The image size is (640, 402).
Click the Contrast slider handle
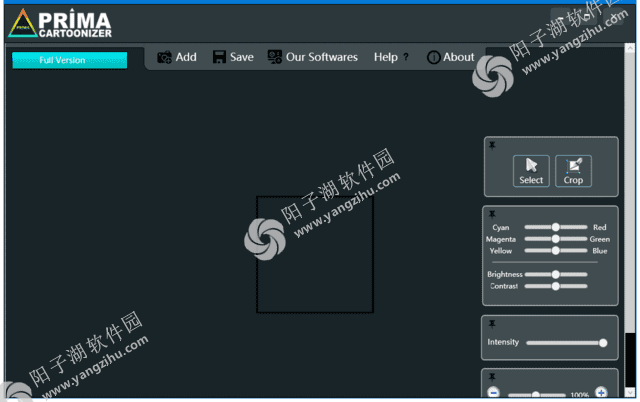(x=556, y=287)
